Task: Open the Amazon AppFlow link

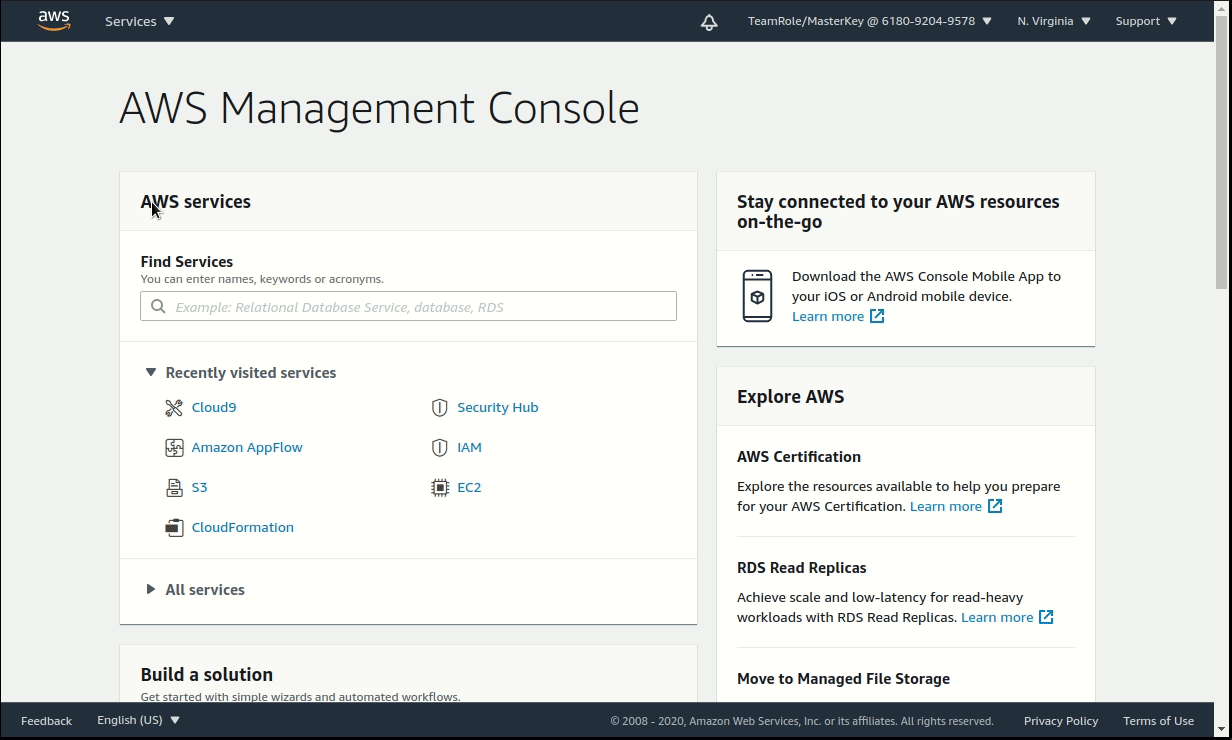Action: pos(247,448)
